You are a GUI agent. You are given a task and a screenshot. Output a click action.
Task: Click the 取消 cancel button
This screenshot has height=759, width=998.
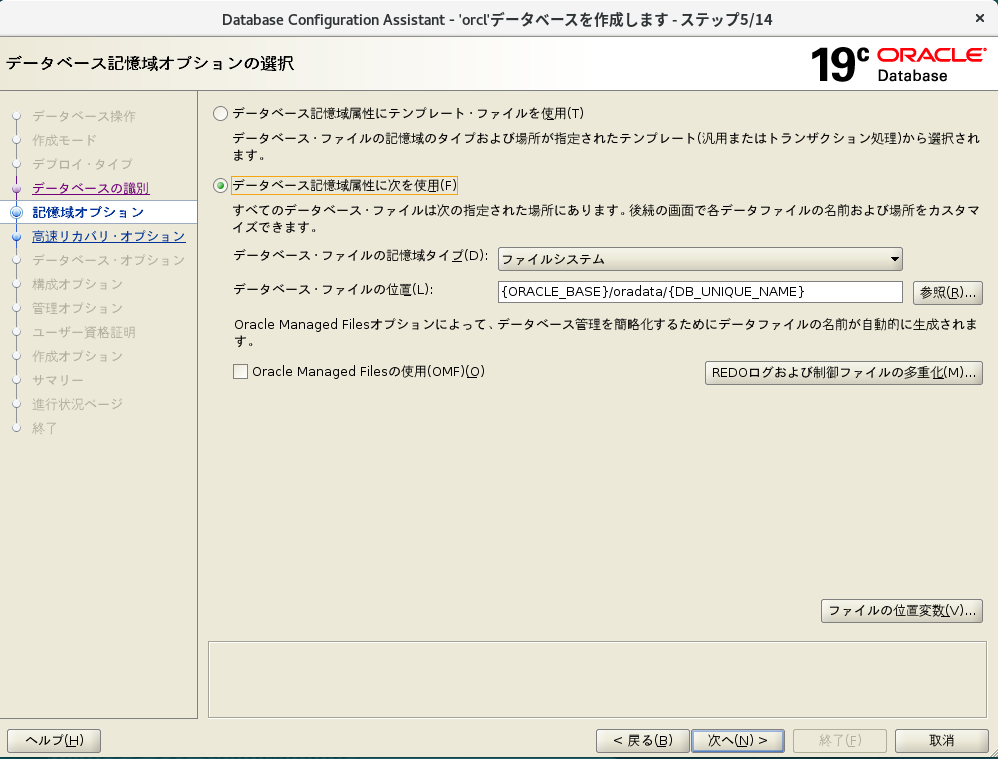click(941, 740)
